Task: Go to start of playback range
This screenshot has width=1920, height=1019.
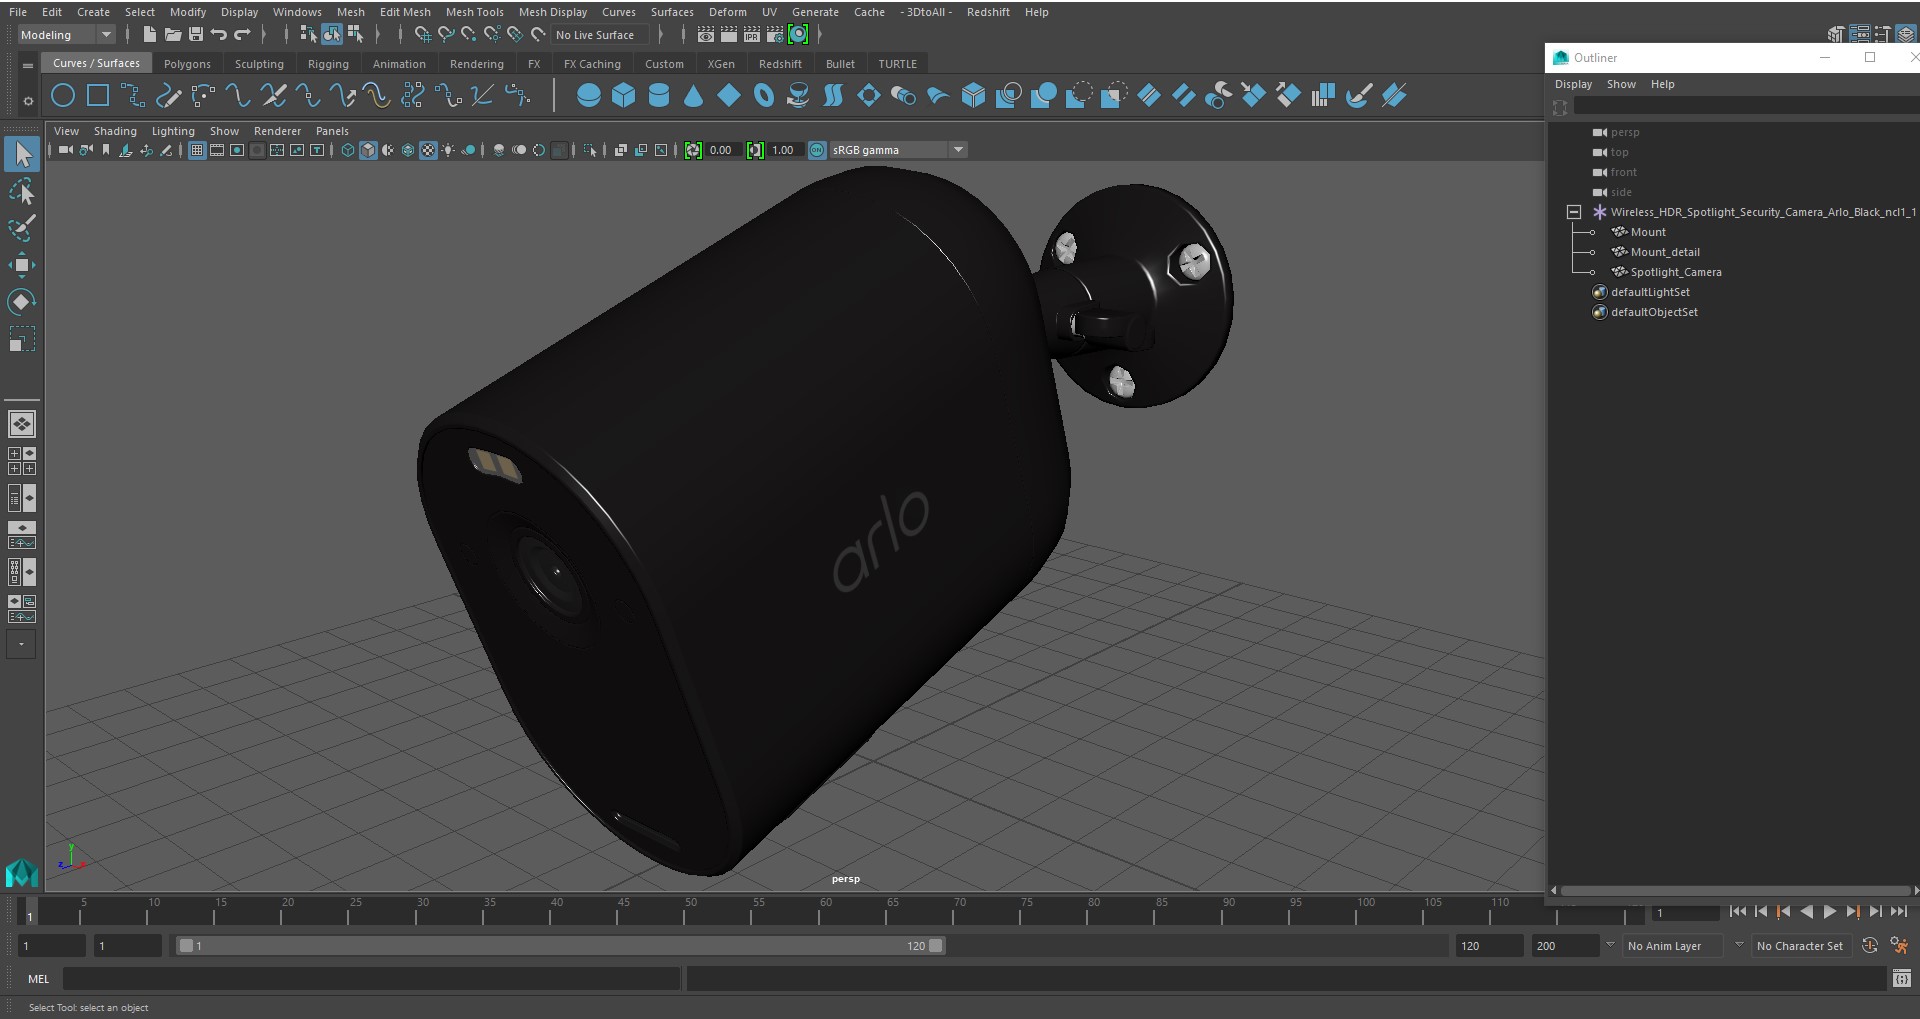Action: coord(1737,911)
